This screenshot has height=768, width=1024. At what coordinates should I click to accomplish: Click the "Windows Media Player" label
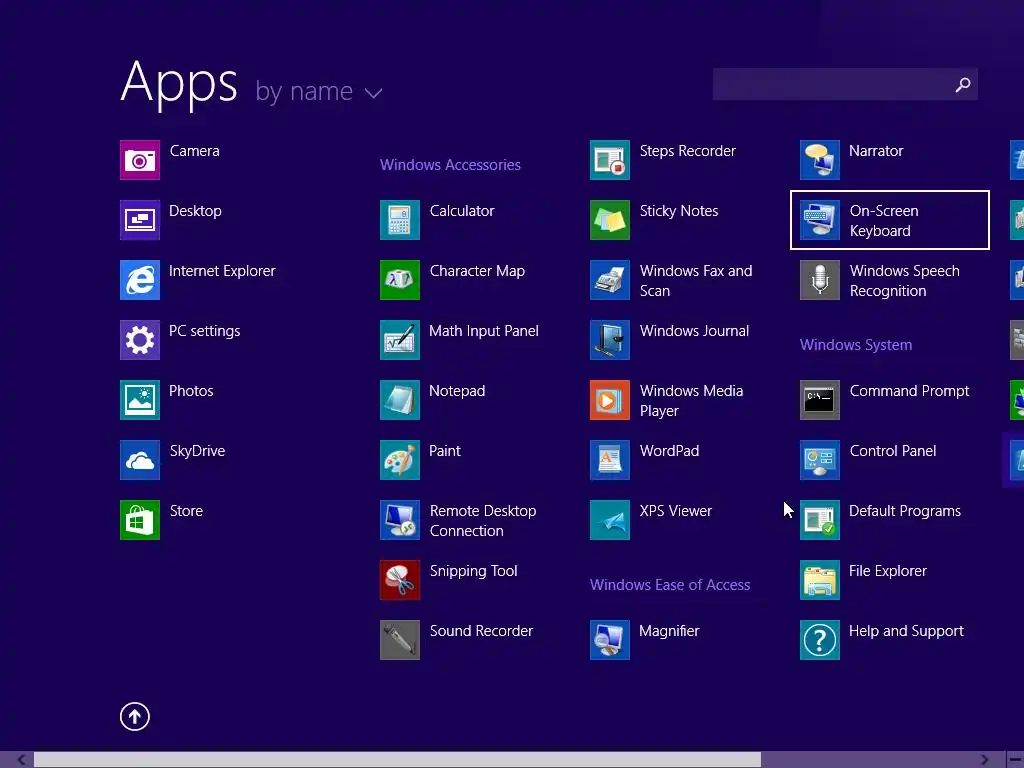pyautogui.click(x=691, y=401)
